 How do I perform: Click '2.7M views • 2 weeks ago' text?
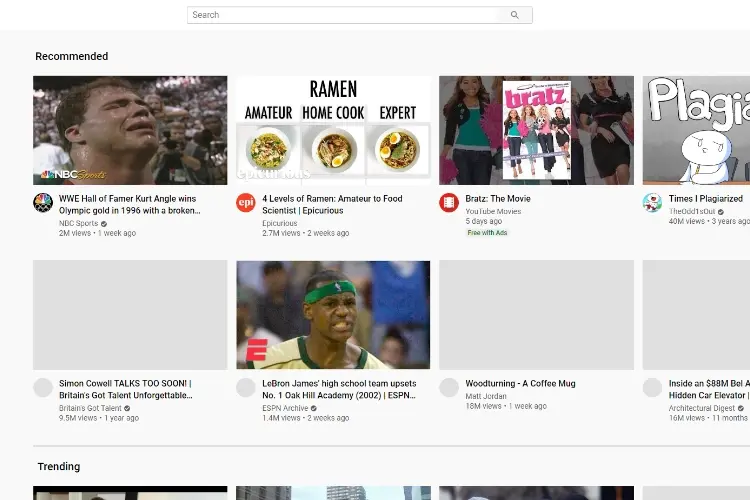(x=306, y=233)
